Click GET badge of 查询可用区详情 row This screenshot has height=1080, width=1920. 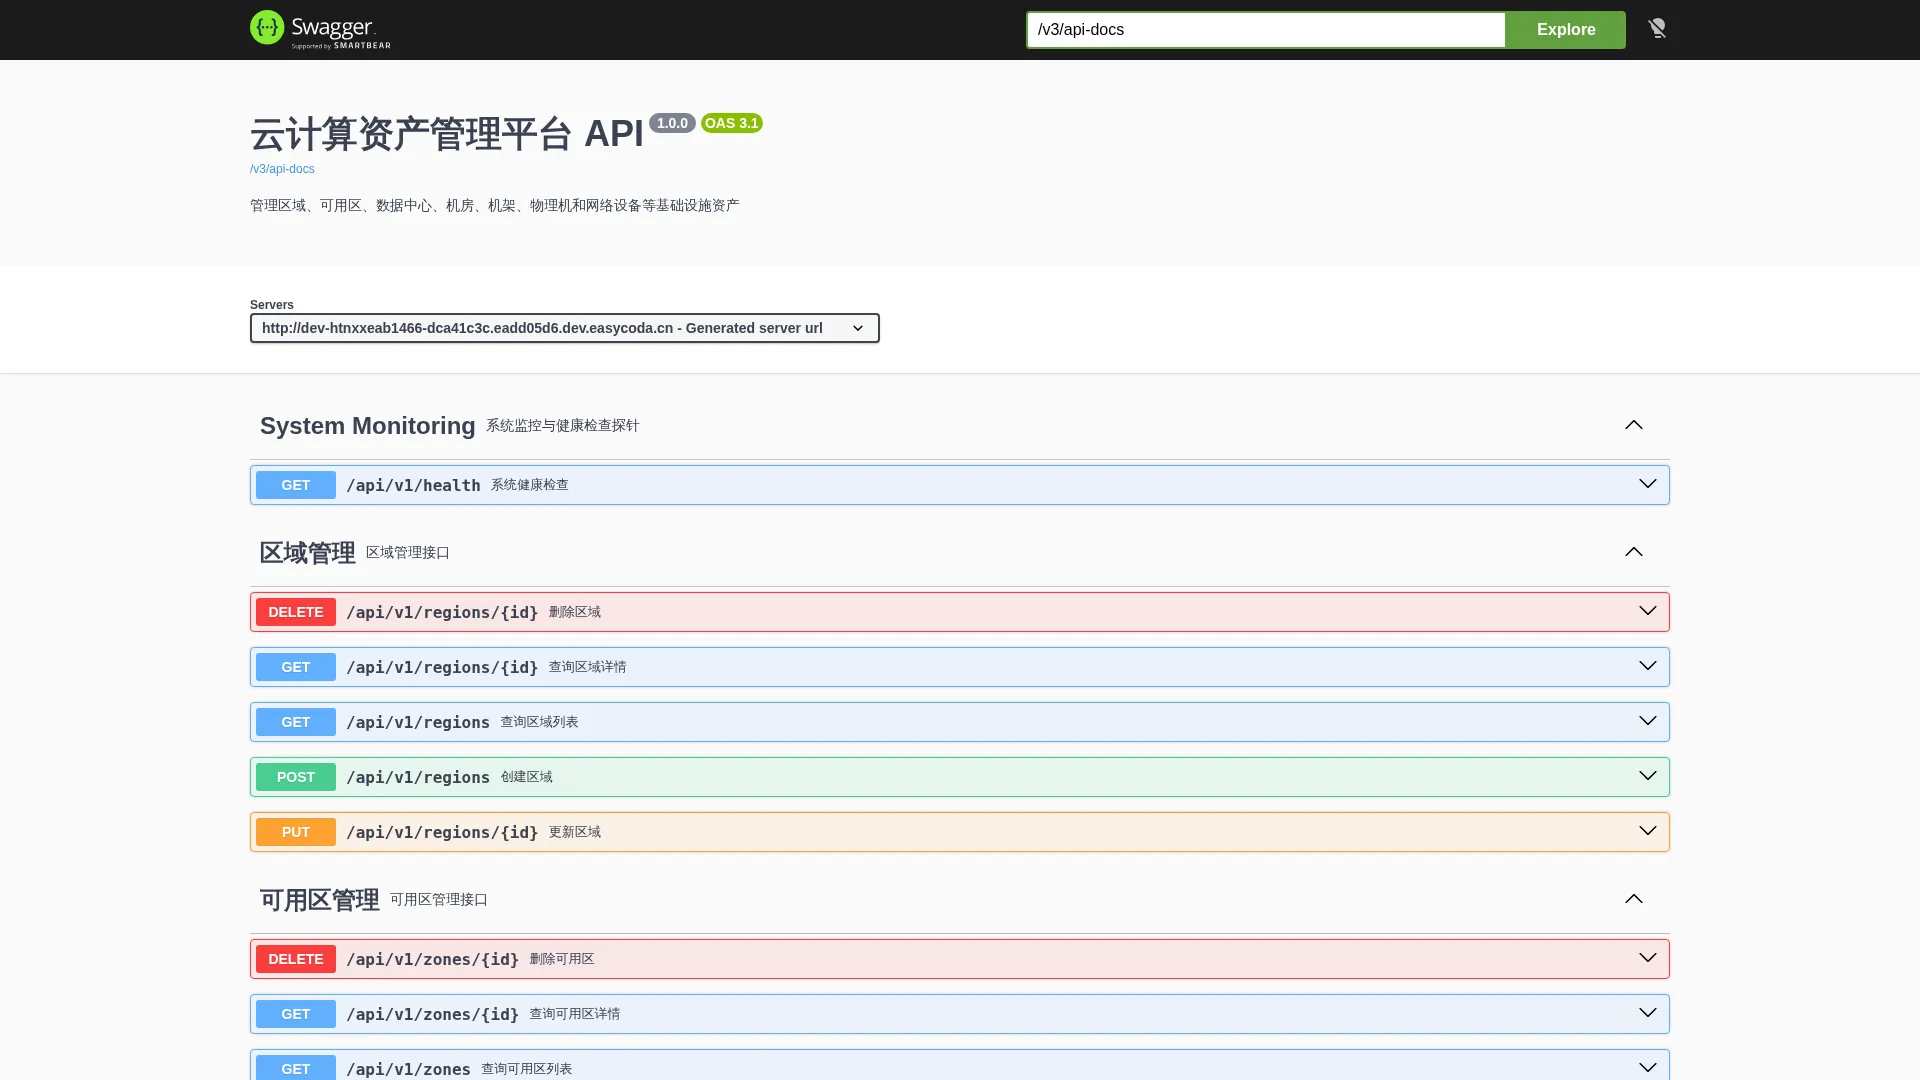click(296, 1014)
